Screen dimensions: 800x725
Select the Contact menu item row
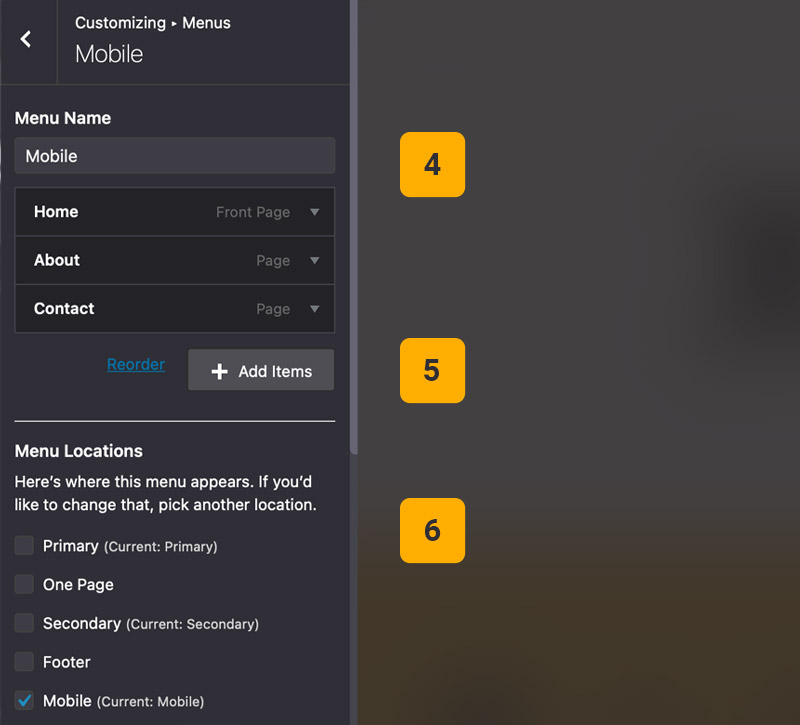(120, 309)
